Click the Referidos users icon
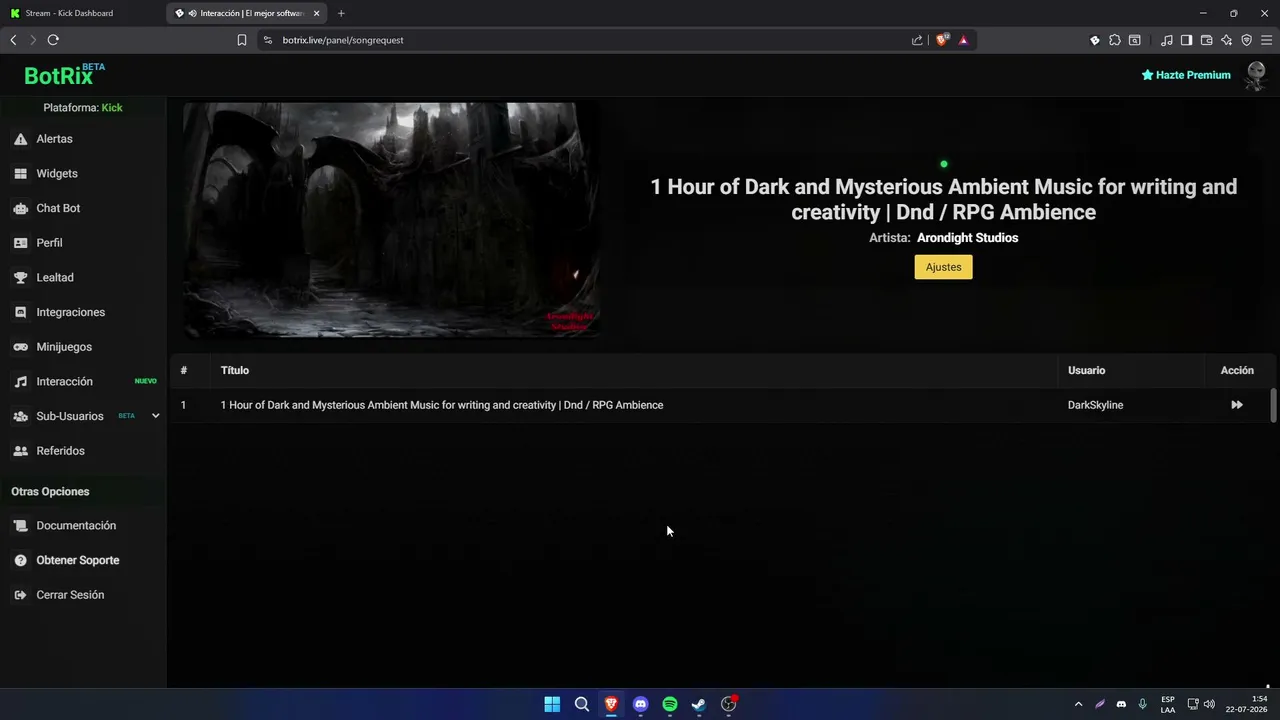Image resolution: width=1280 pixels, height=720 pixels. [x=20, y=451]
